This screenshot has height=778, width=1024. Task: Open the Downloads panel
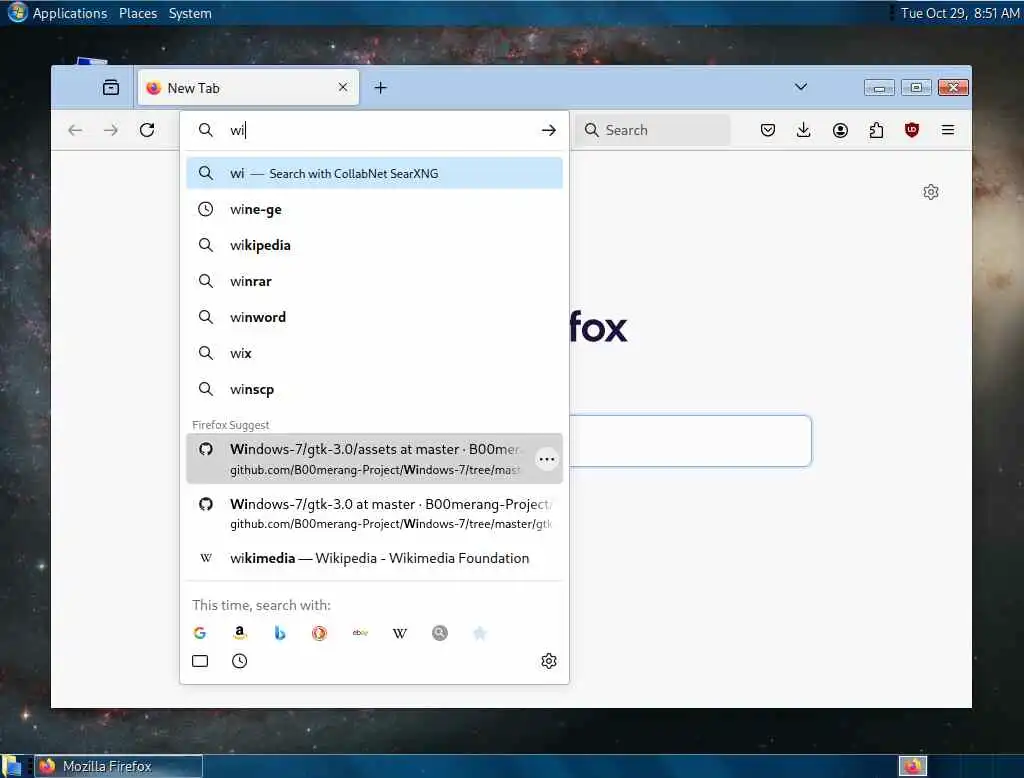pyautogui.click(x=804, y=130)
